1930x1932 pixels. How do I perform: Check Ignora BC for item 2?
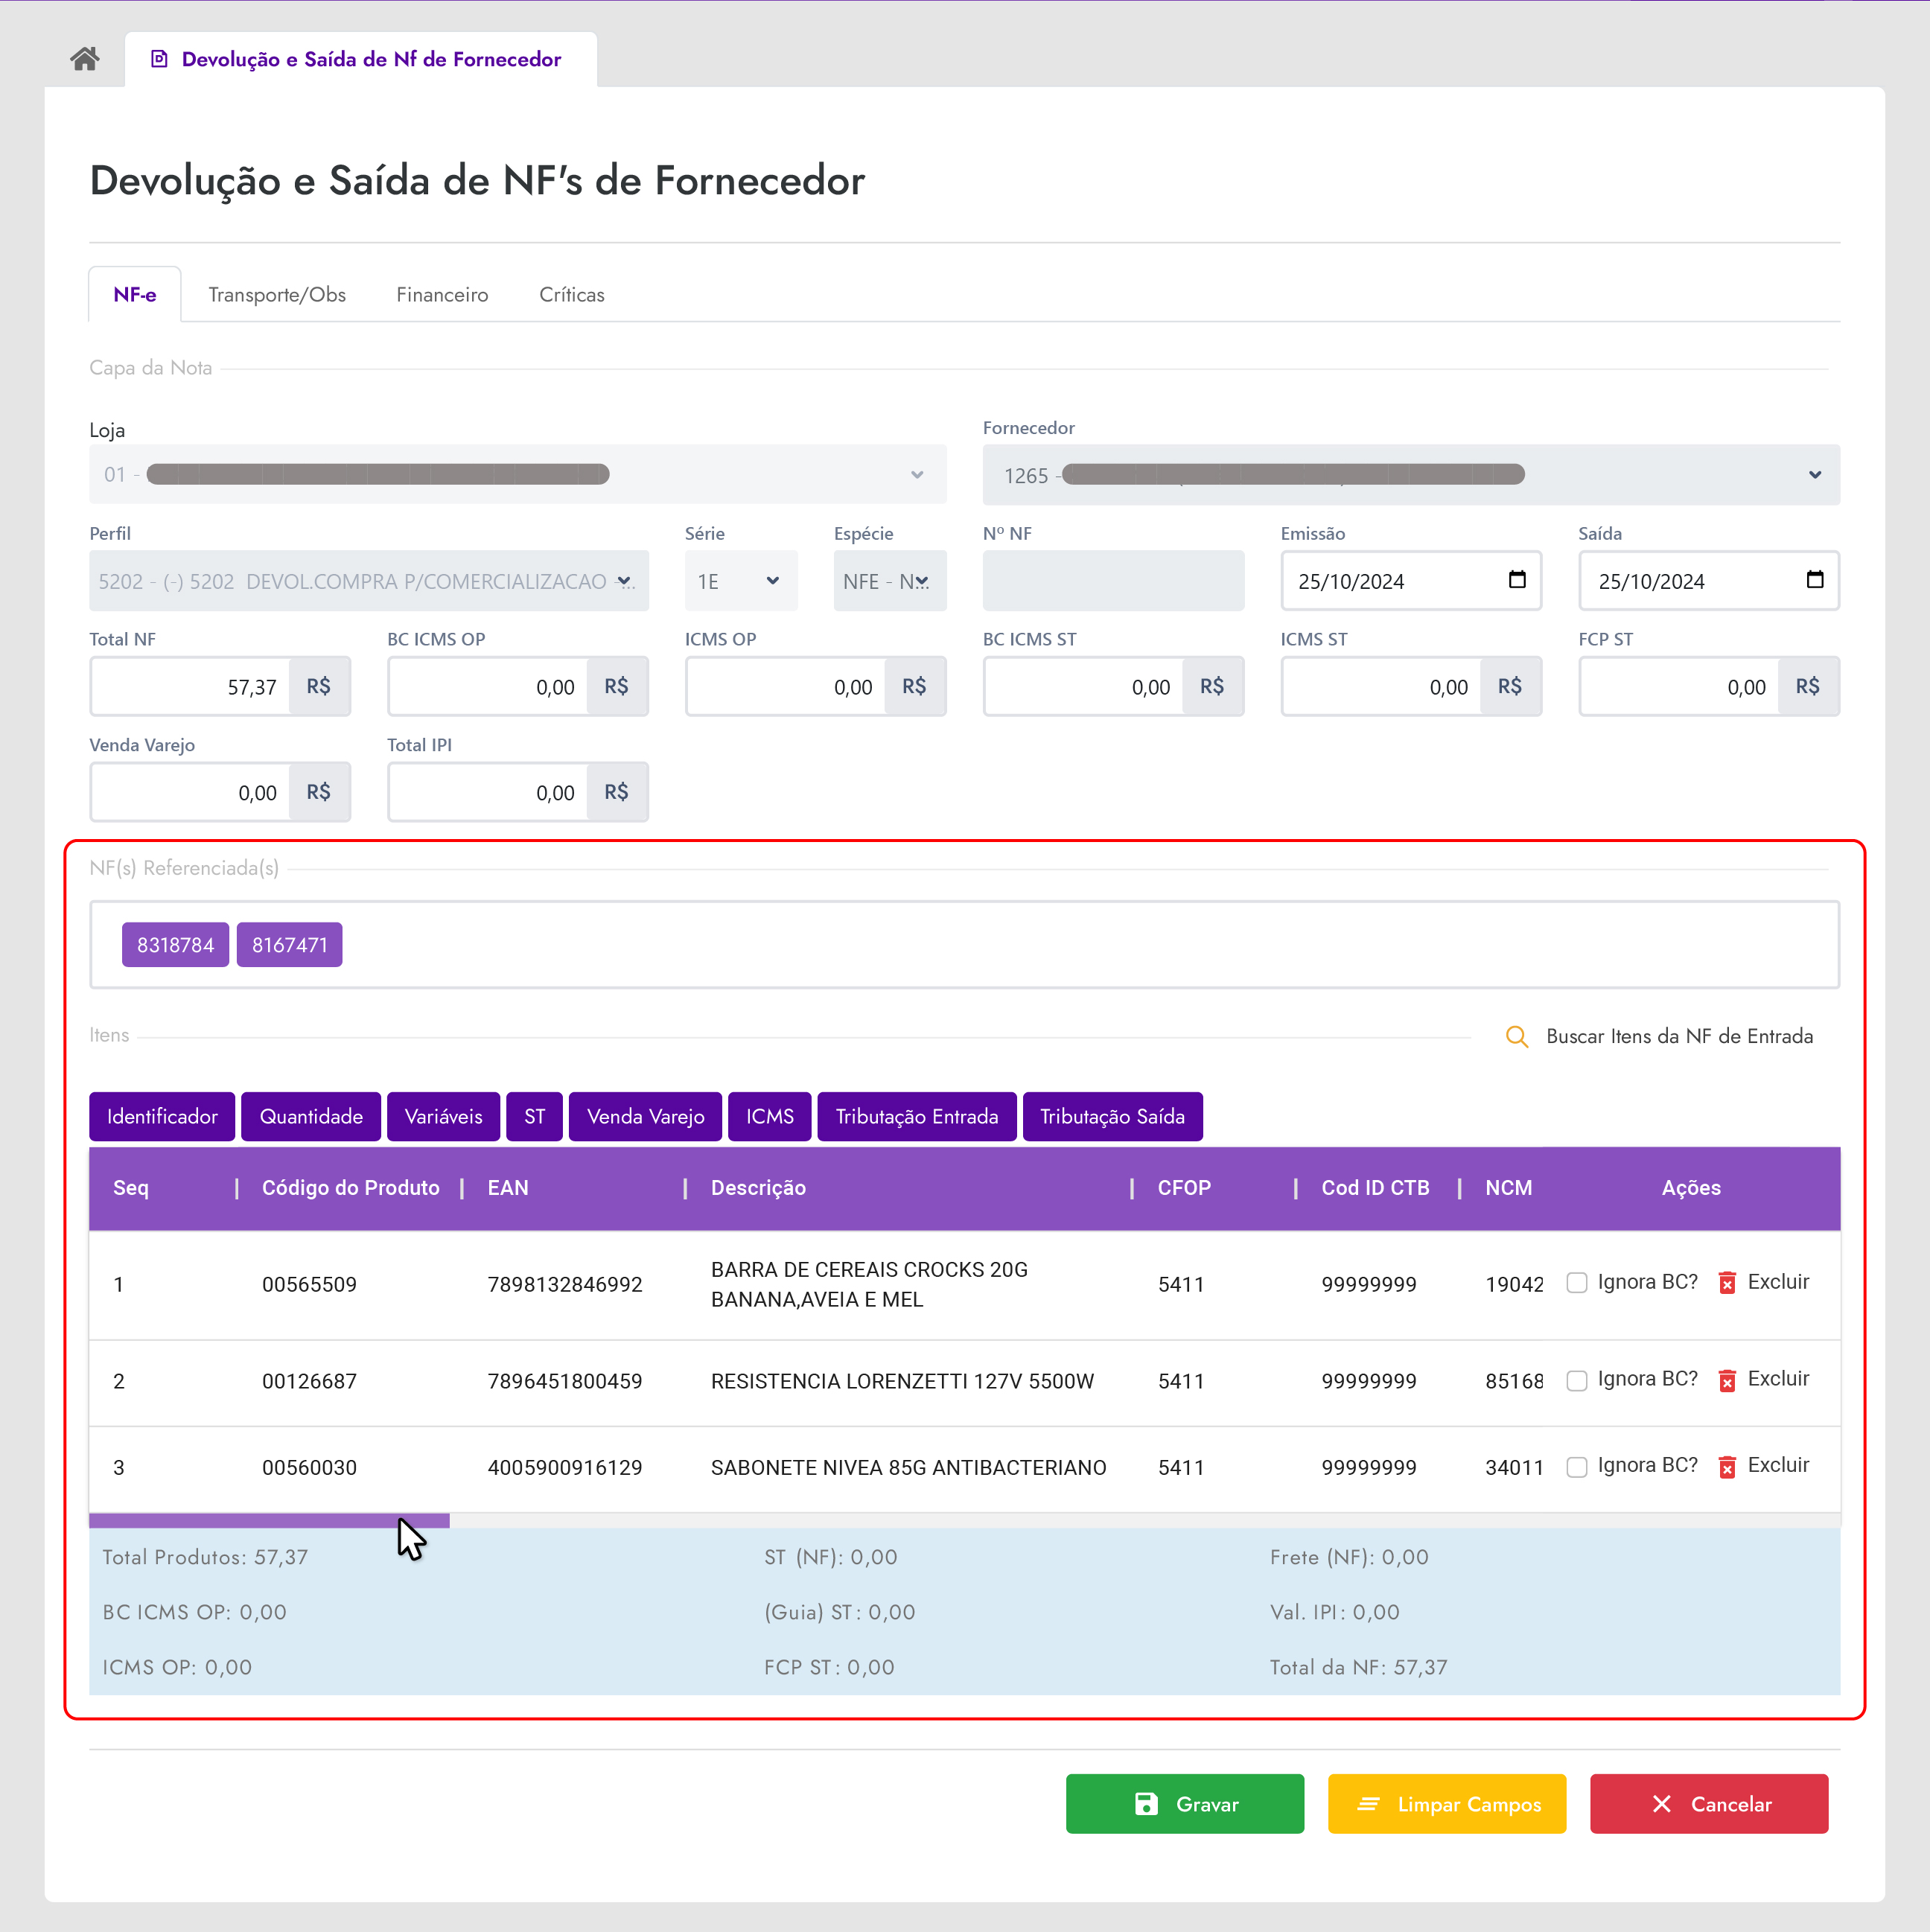[1577, 1380]
